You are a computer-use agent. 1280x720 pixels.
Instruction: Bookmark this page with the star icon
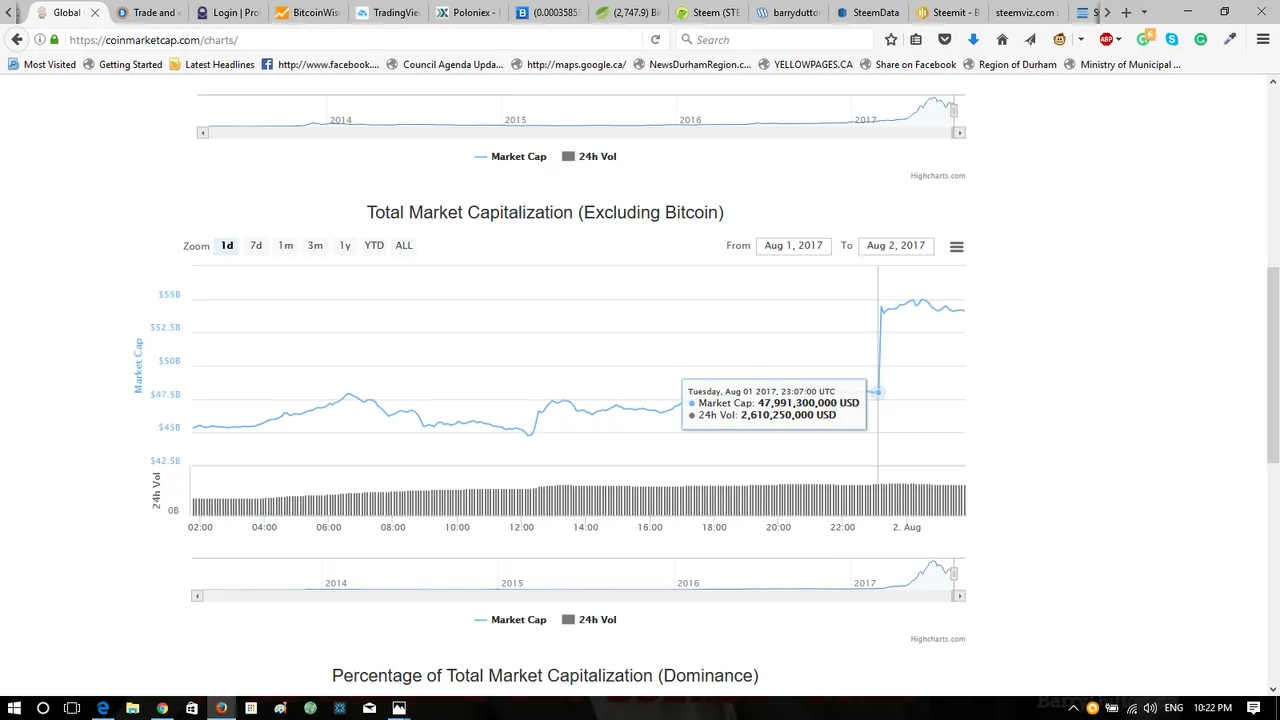coord(891,40)
